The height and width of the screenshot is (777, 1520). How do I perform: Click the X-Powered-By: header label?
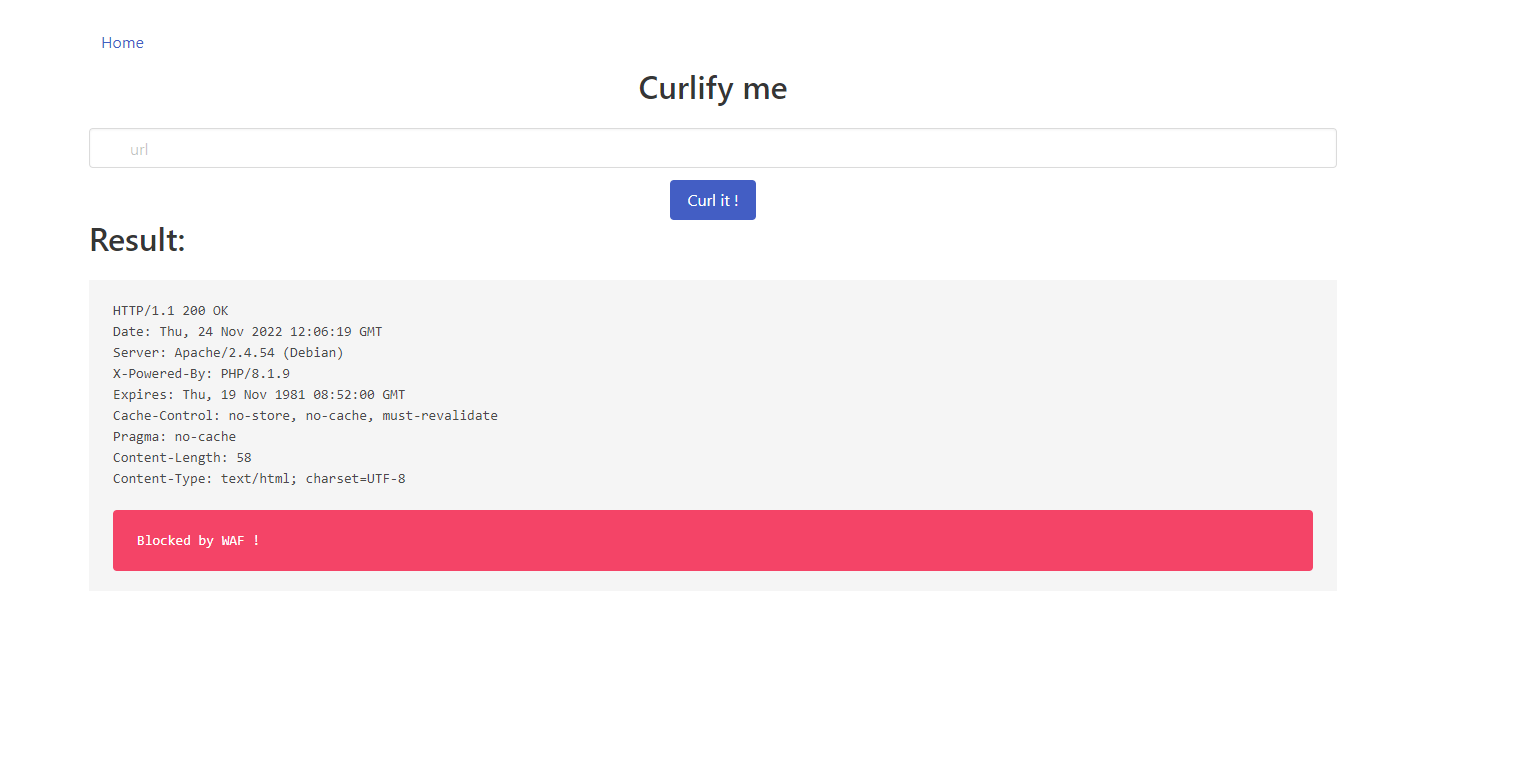[163, 374]
